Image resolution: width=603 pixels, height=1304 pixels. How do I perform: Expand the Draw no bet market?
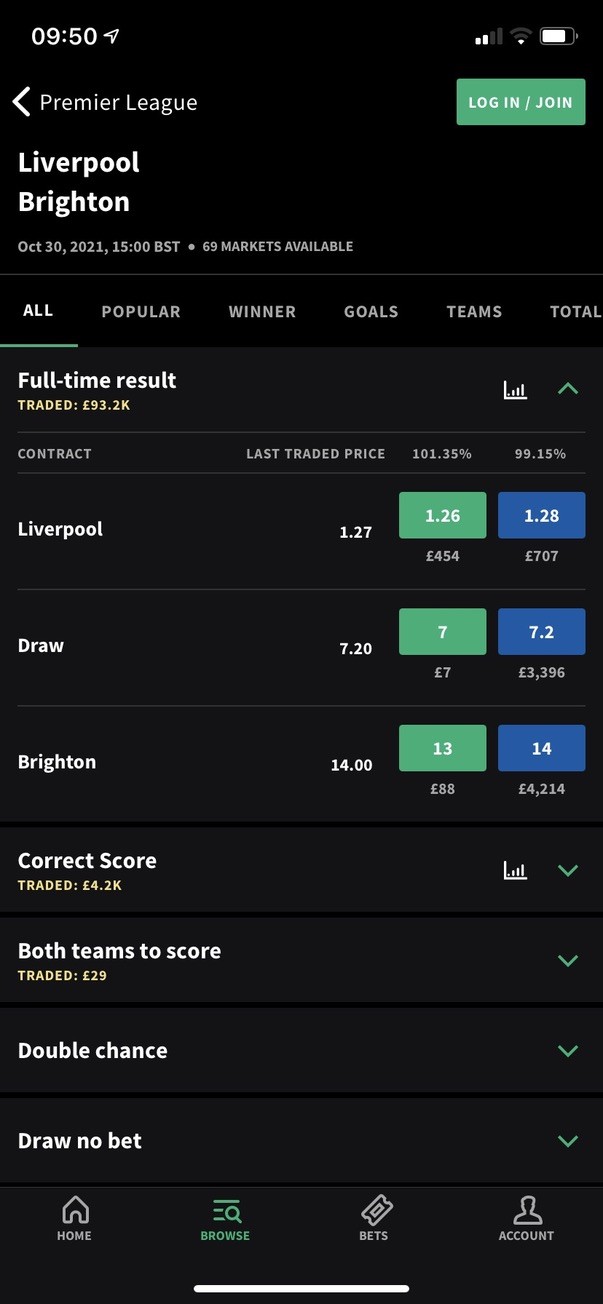(567, 1140)
